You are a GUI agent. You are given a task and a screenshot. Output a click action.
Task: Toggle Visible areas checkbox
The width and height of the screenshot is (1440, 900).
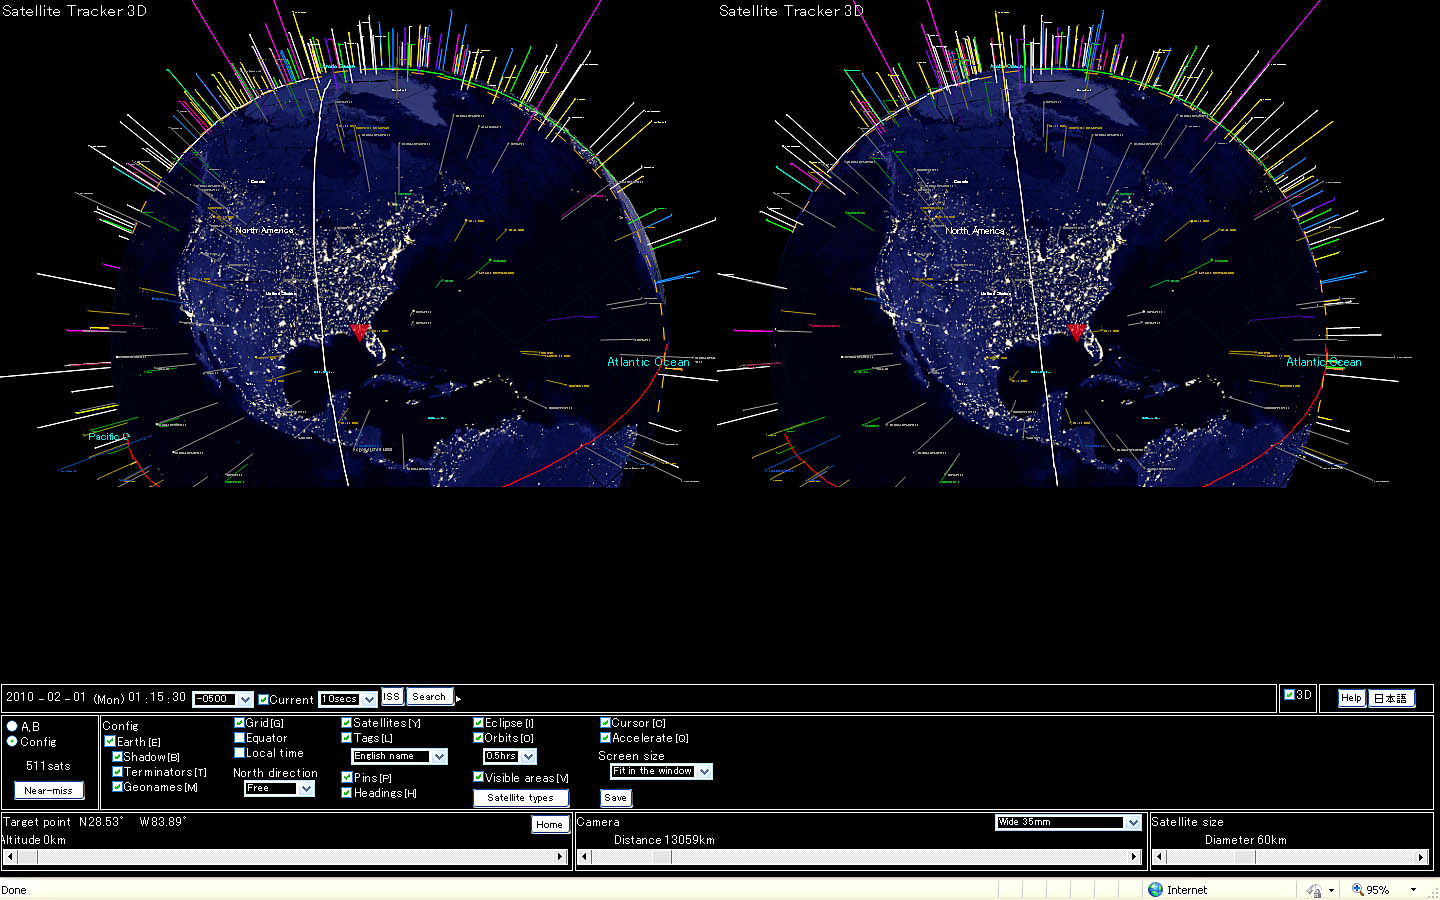coord(478,777)
